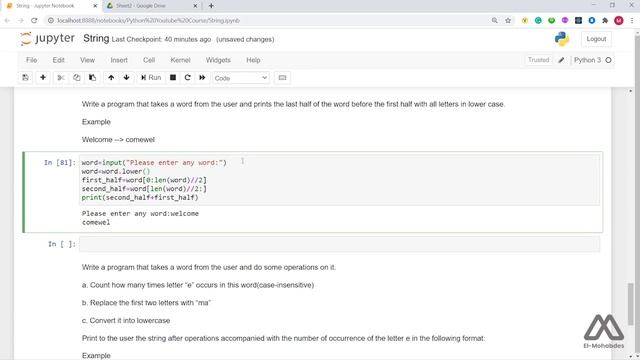
Task: Open the Widgets menu
Action: [x=218, y=60]
